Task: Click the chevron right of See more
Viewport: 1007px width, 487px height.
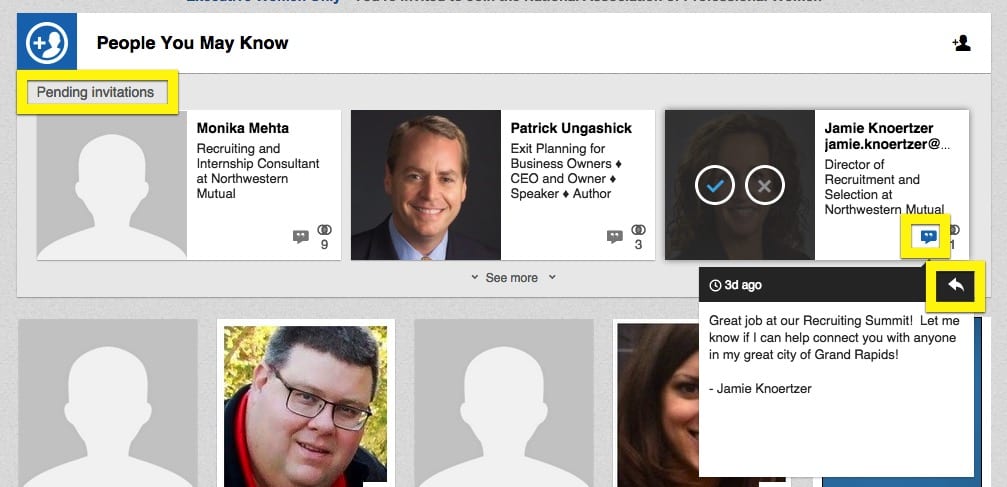Action: [x=552, y=277]
